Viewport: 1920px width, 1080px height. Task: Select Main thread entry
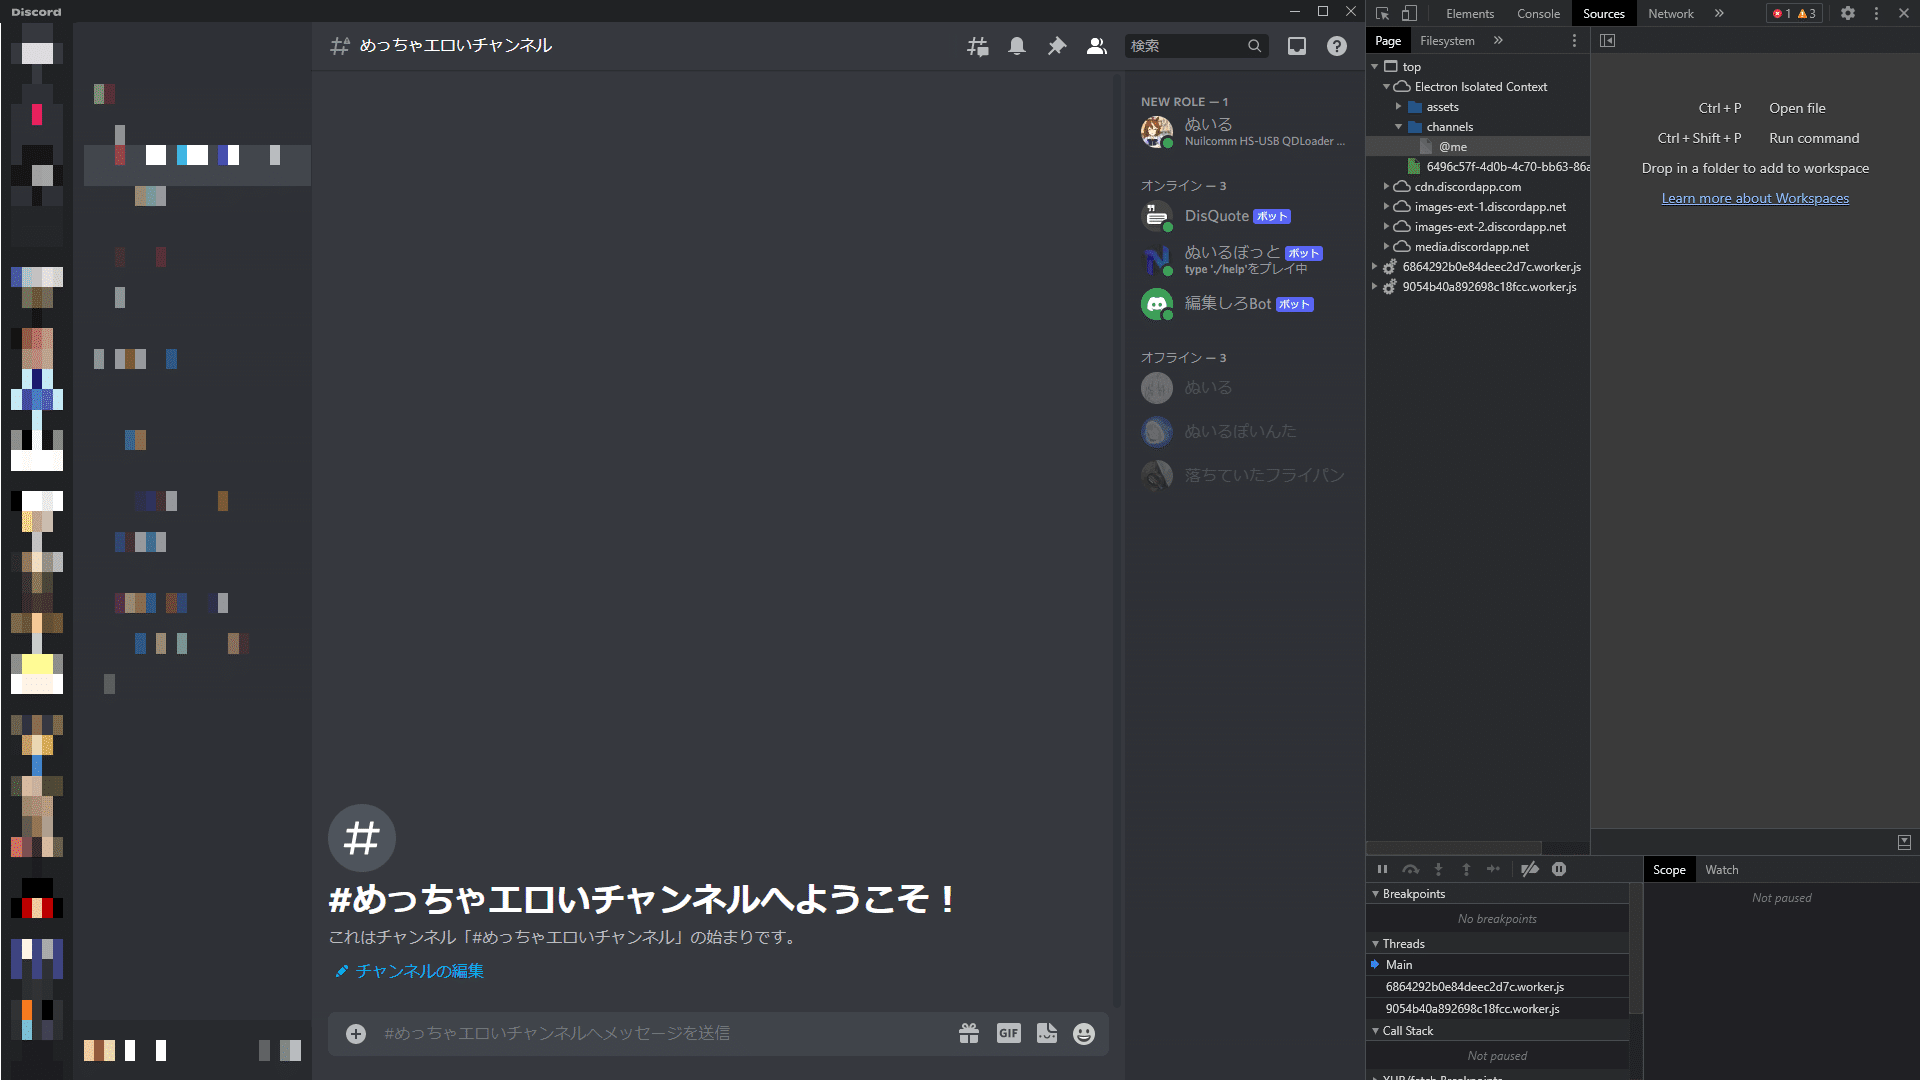click(1497, 965)
